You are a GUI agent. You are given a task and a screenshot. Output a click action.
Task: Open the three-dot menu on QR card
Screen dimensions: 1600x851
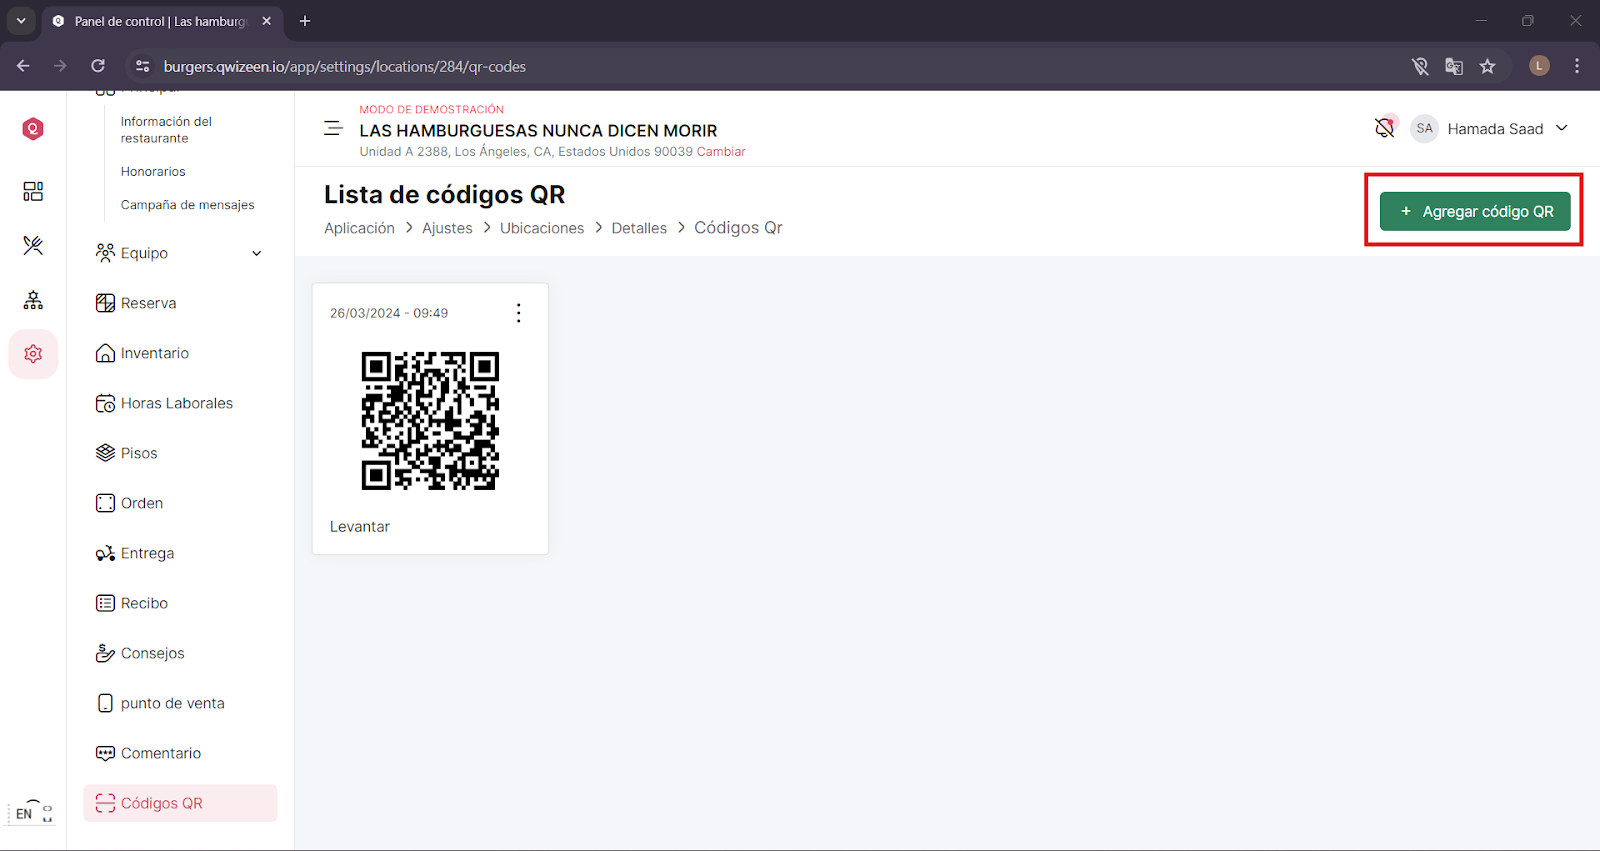pyautogui.click(x=518, y=313)
